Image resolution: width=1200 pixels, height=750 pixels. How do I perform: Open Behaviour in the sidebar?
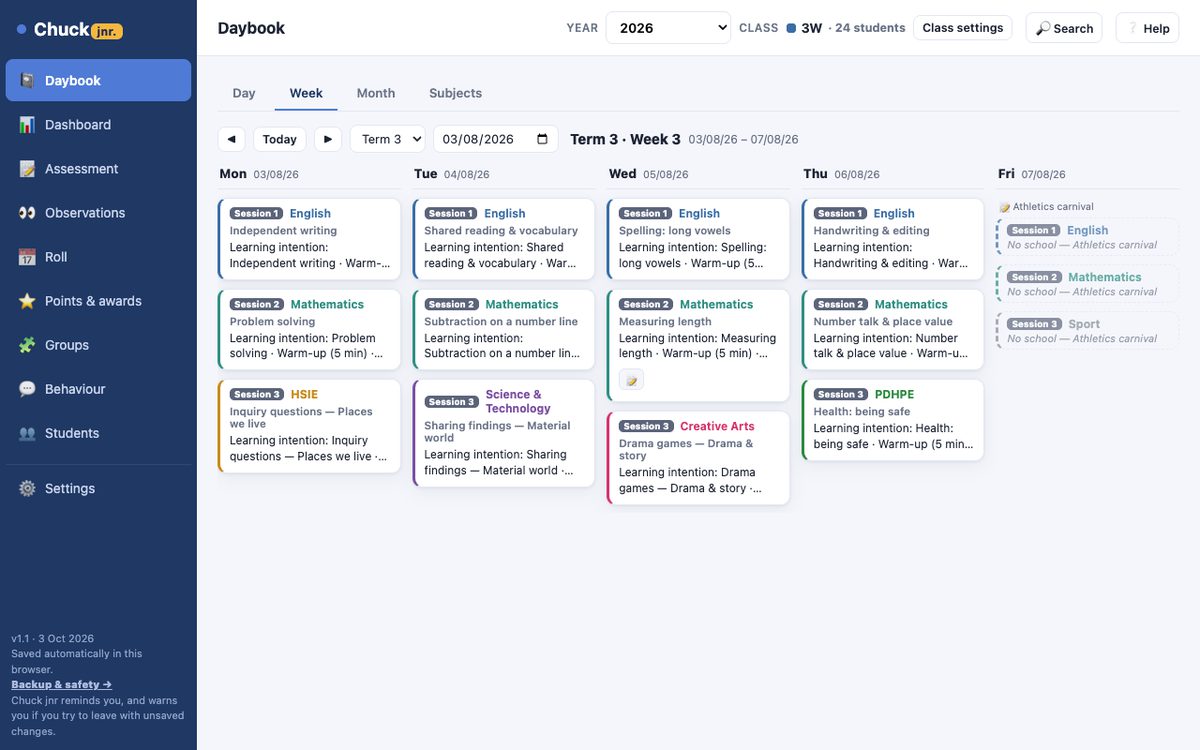98,388
